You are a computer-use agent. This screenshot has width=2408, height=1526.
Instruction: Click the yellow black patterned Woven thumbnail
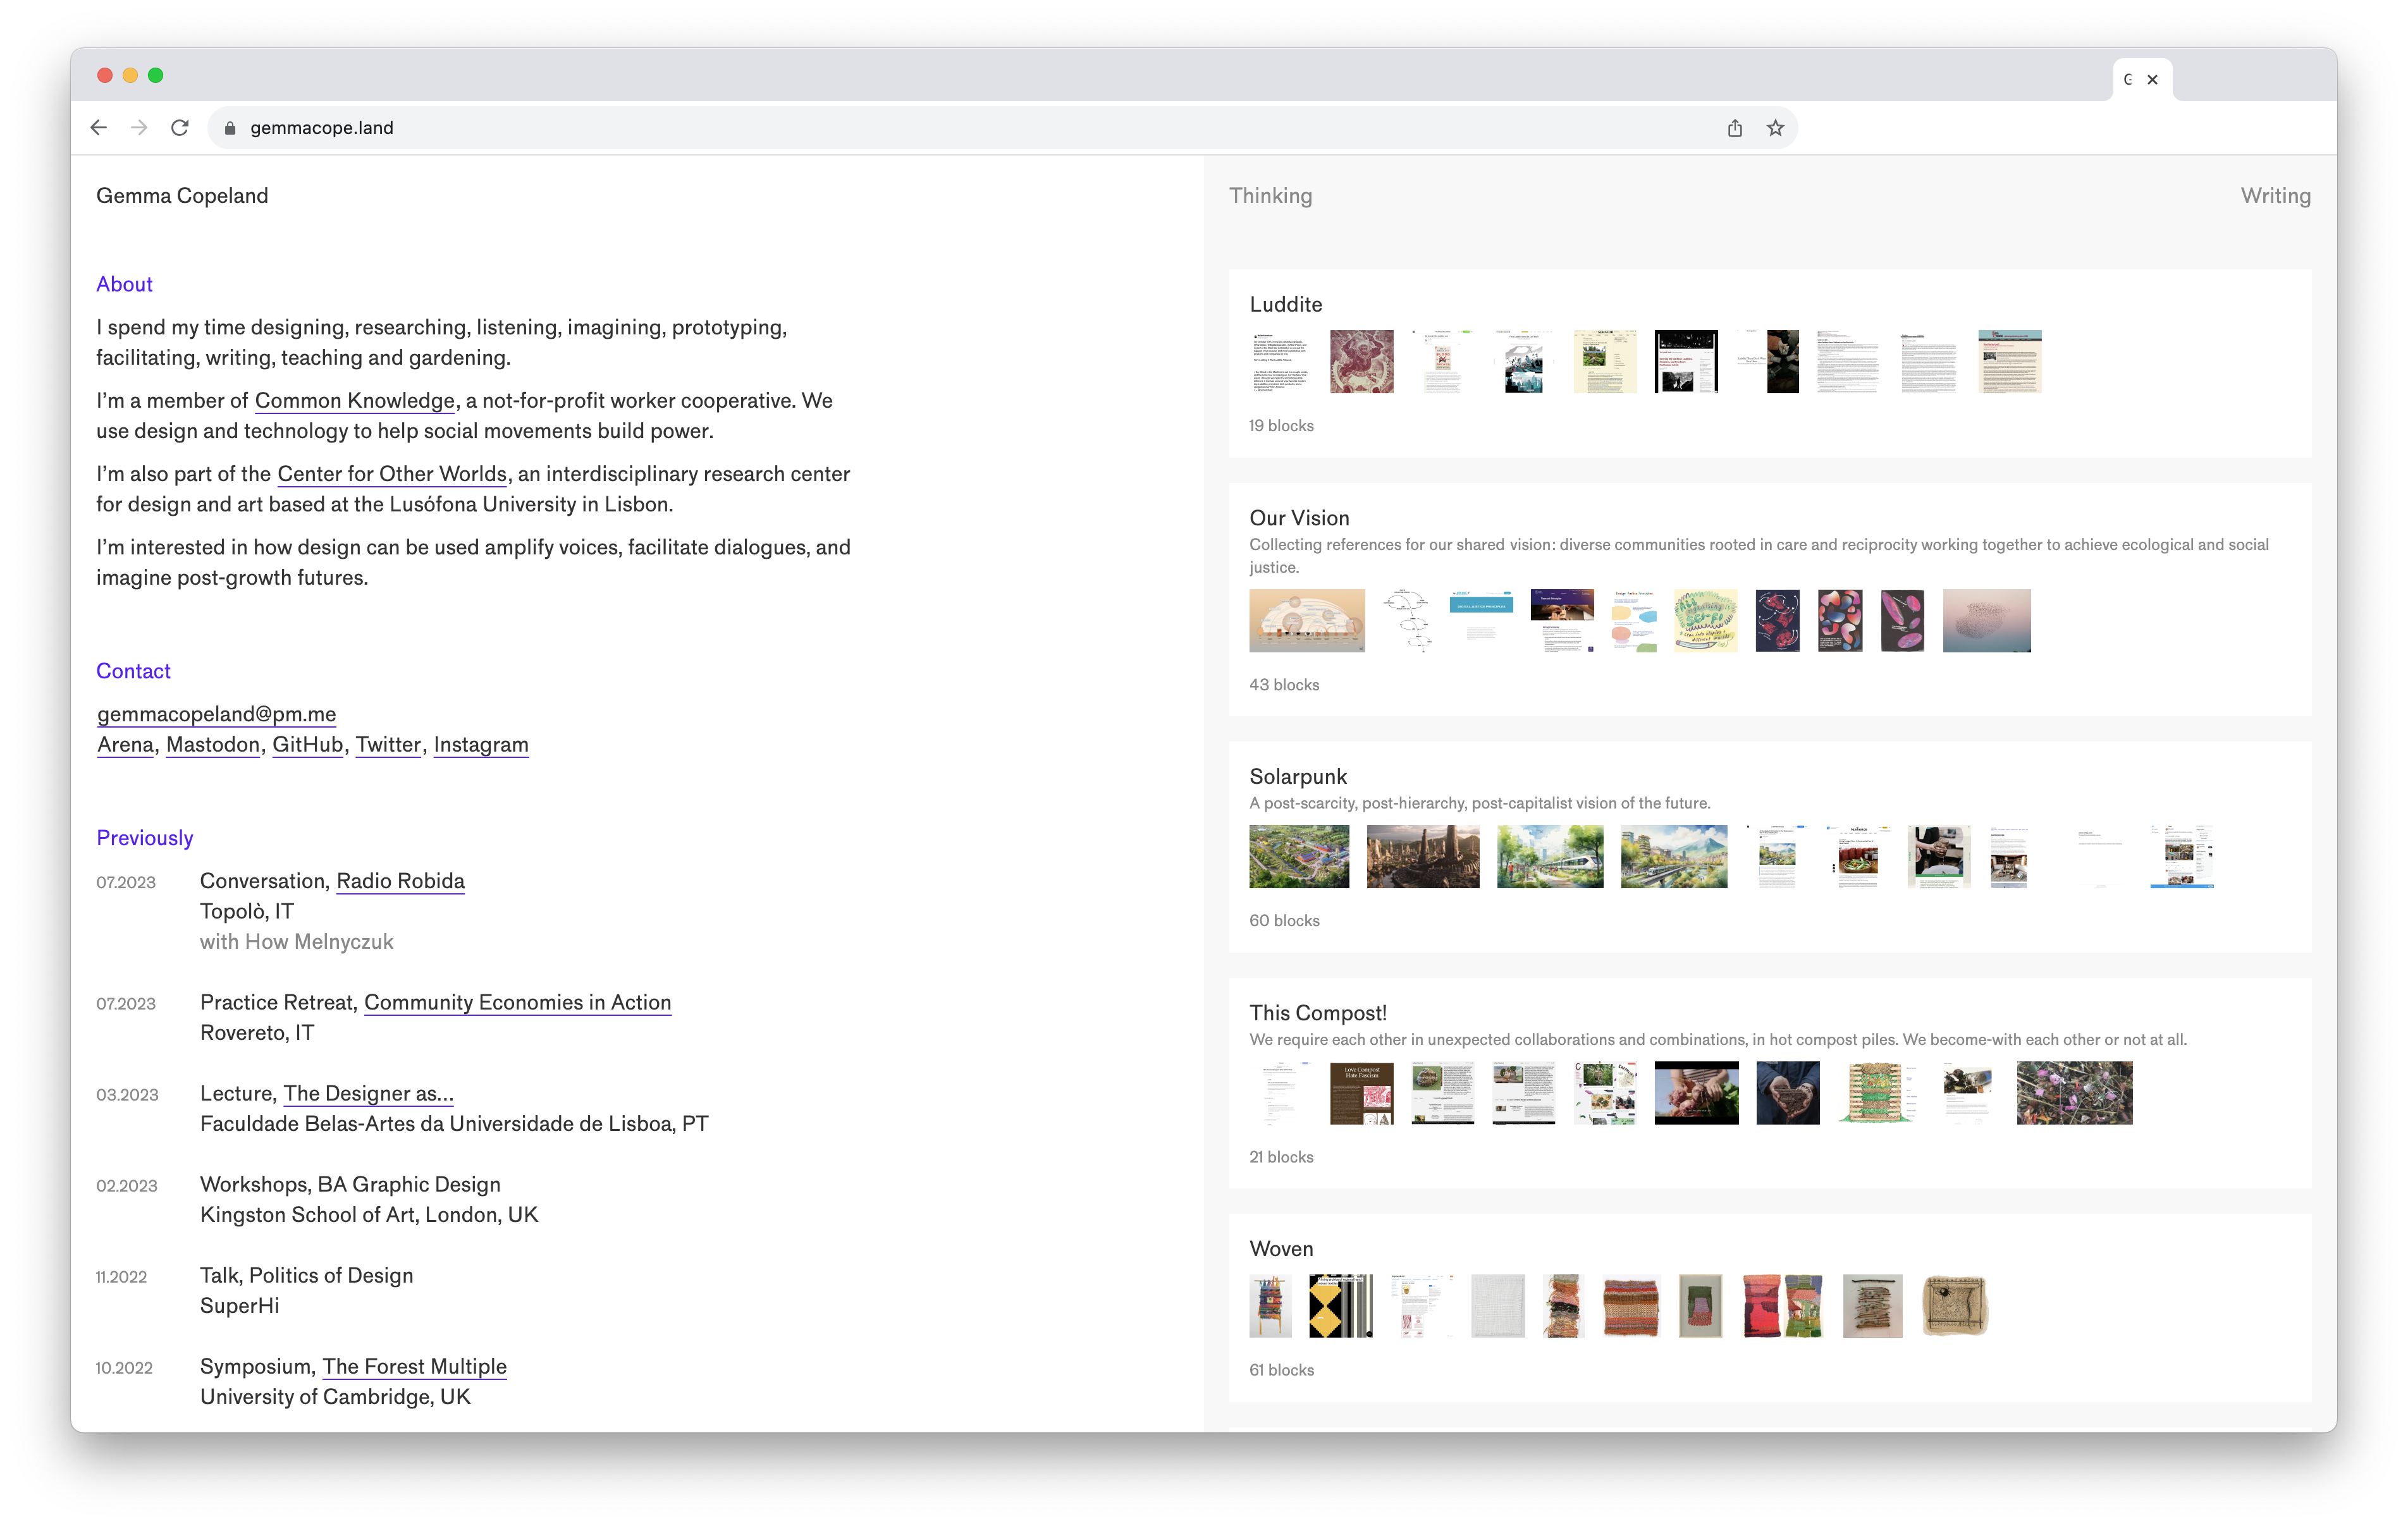click(x=1340, y=1306)
